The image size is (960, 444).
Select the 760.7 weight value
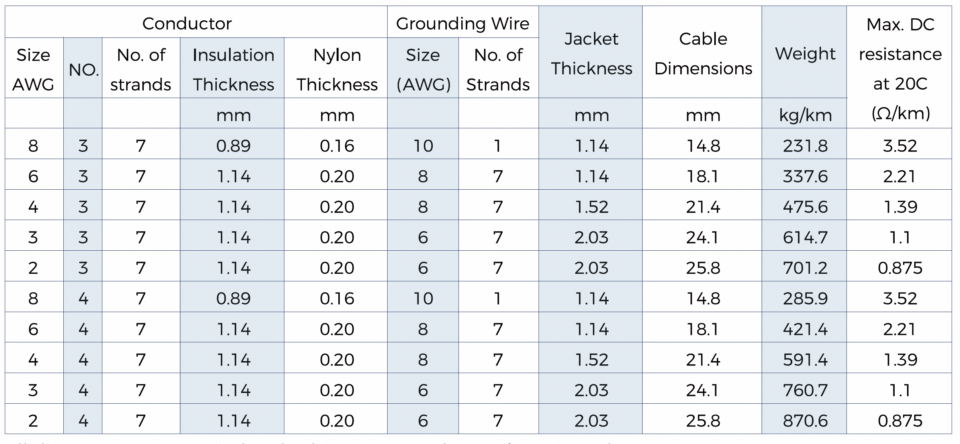(804, 390)
